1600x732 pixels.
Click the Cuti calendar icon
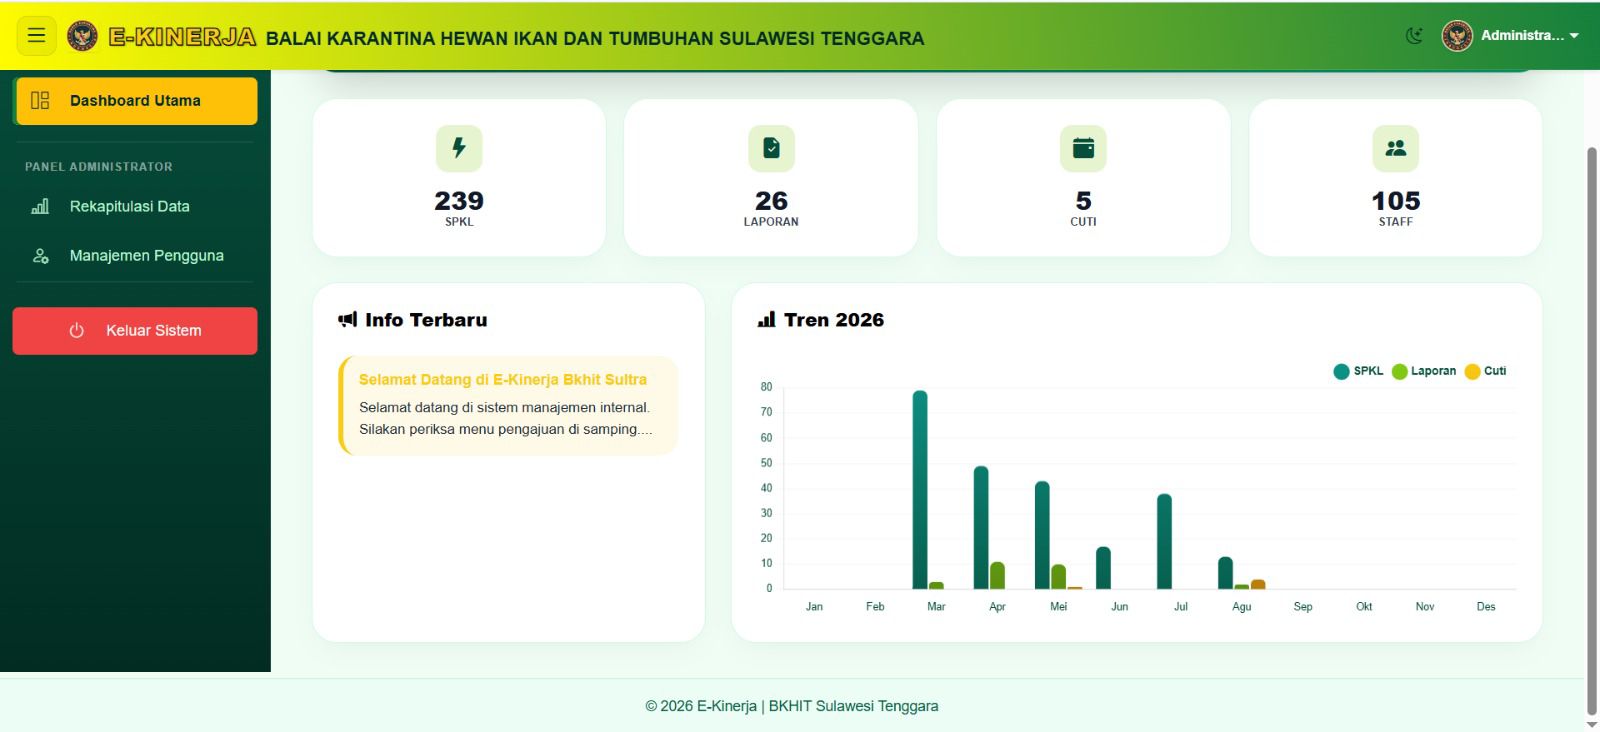1083,148
